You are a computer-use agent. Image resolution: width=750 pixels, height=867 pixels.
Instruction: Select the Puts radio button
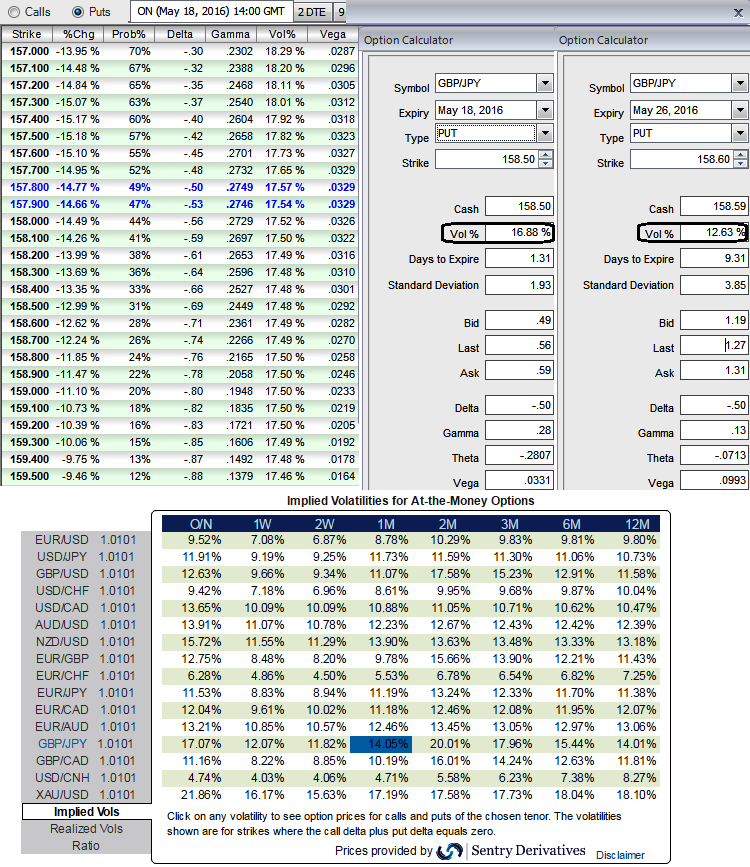pyautogui.click(x=78, y=12)
